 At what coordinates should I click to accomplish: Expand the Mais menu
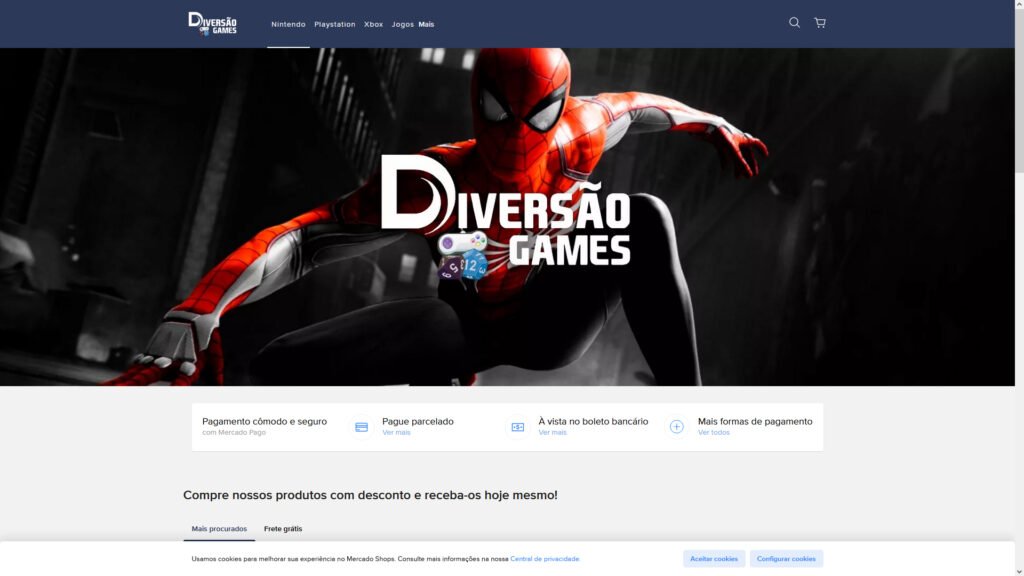[426, 24]
